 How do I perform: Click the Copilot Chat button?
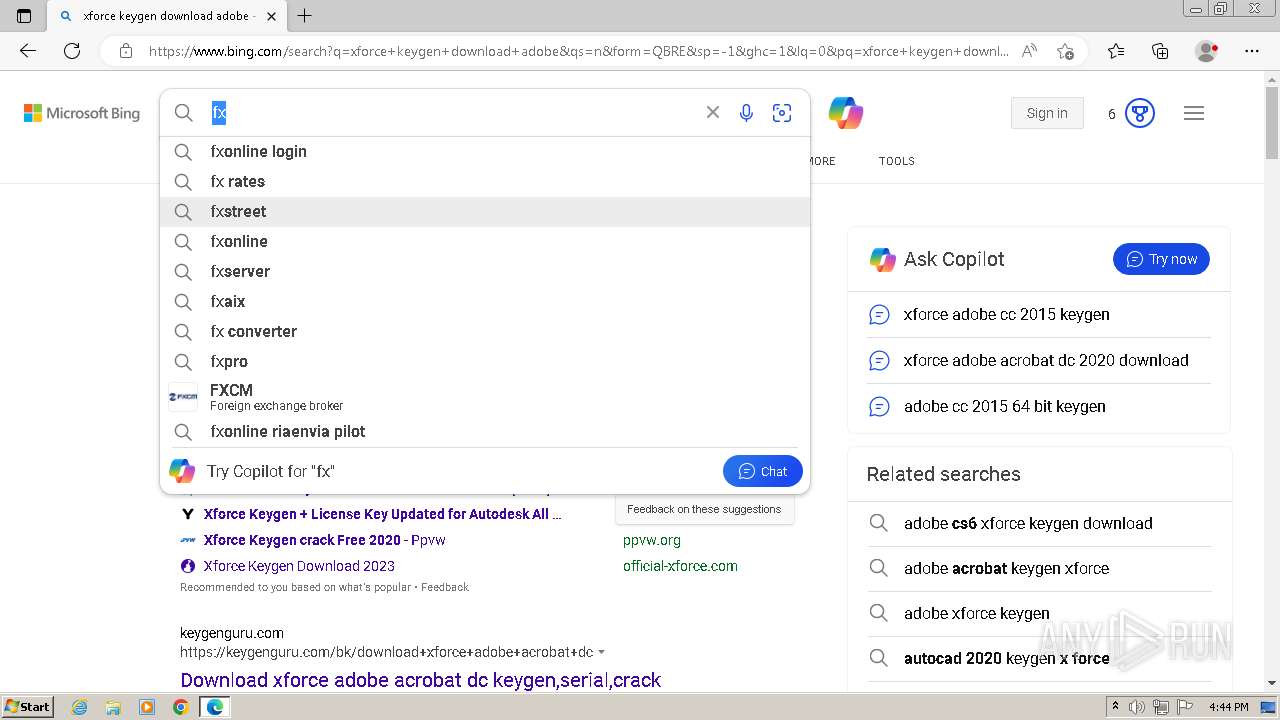(762, 471)
